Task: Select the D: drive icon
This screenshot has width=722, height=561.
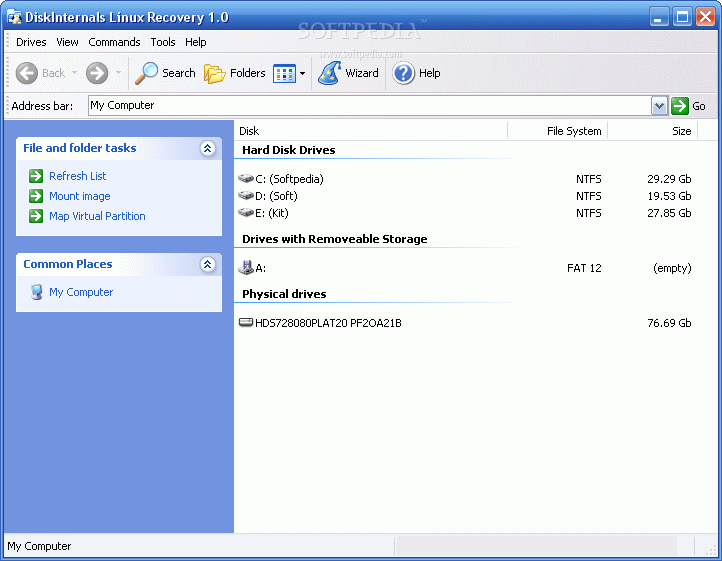Action: pos(246,195)
